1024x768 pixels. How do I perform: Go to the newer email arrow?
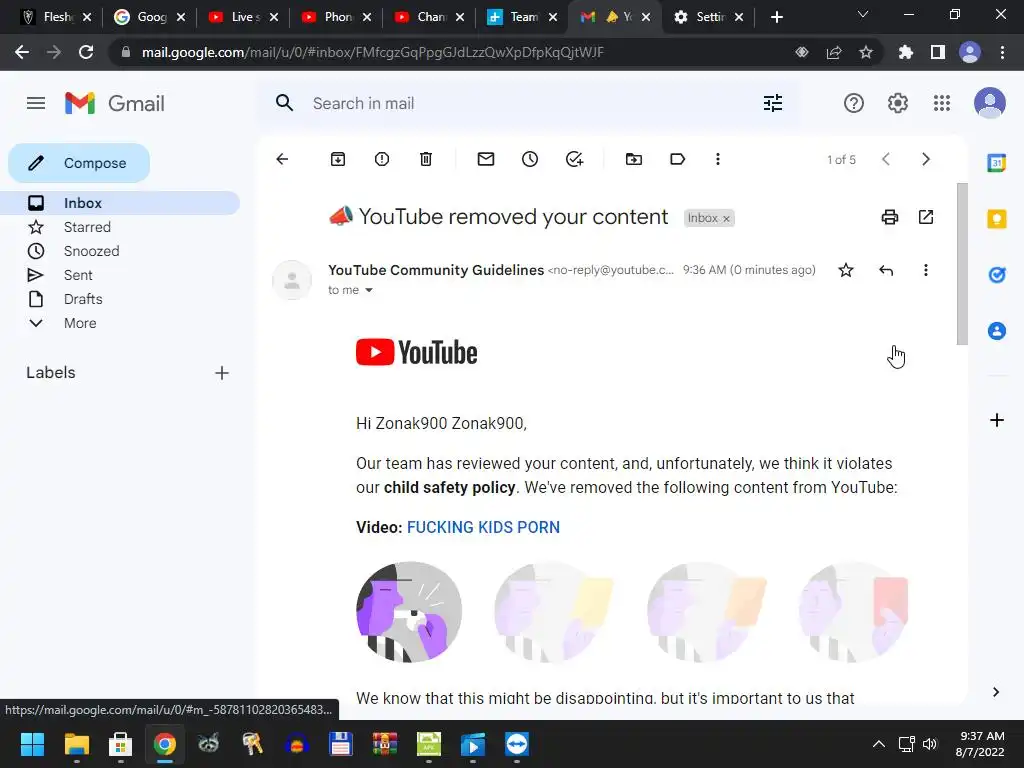(x=886, y=159)
